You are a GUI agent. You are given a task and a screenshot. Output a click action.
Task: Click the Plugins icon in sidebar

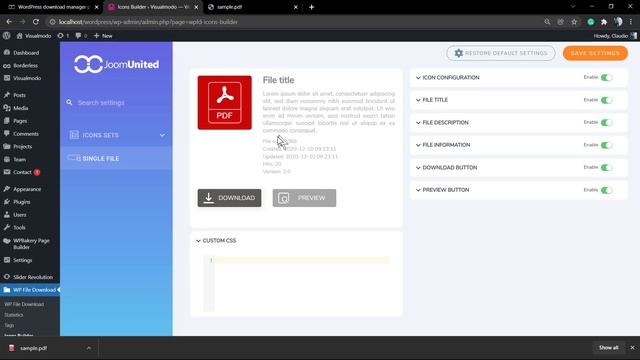tap(7, 202)
